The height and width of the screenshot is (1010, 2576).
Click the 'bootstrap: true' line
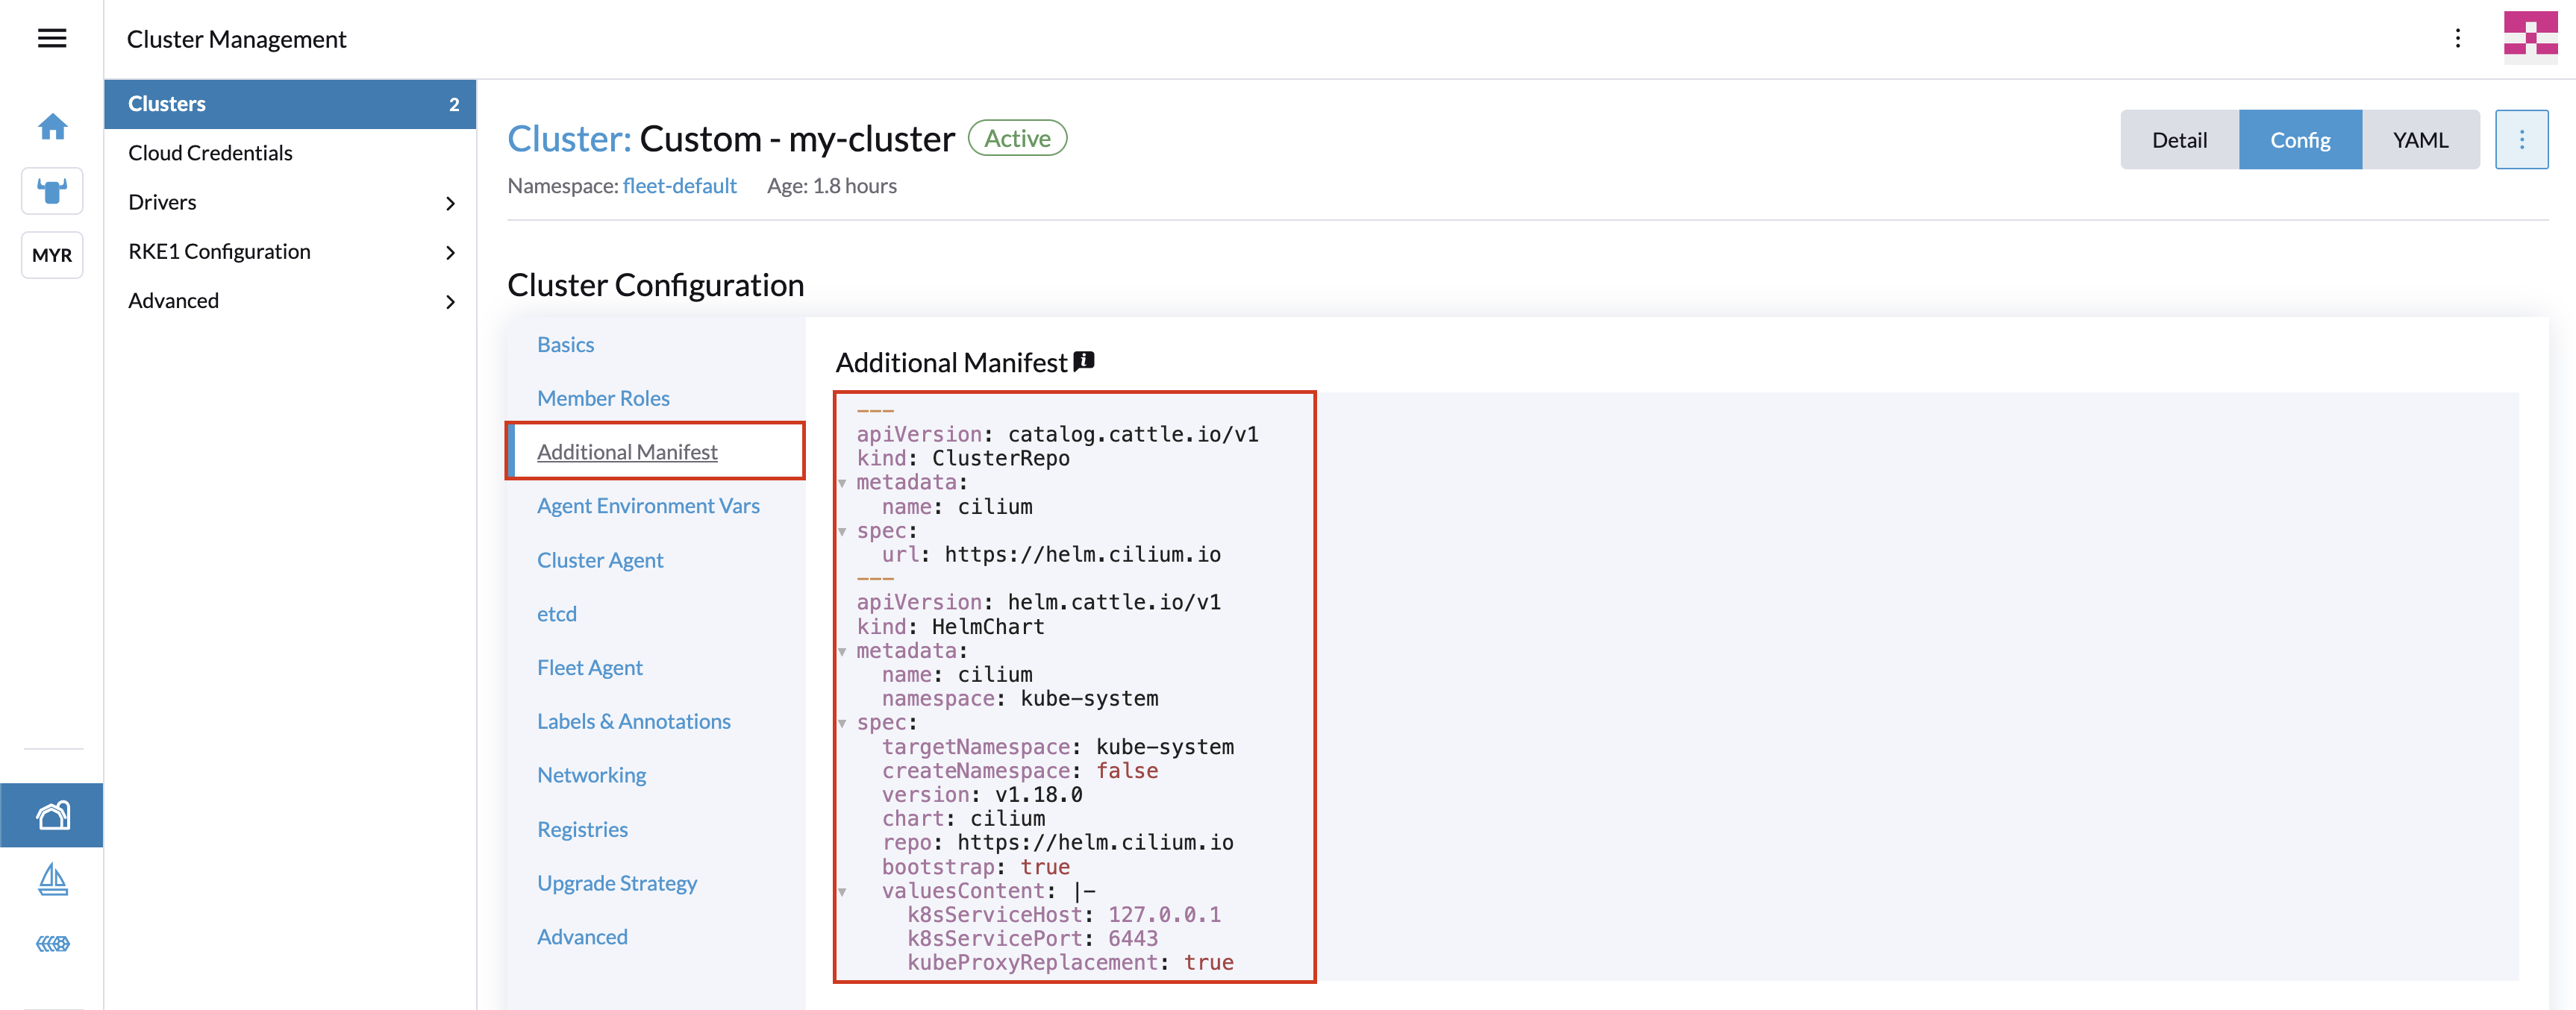click(976, 867)
